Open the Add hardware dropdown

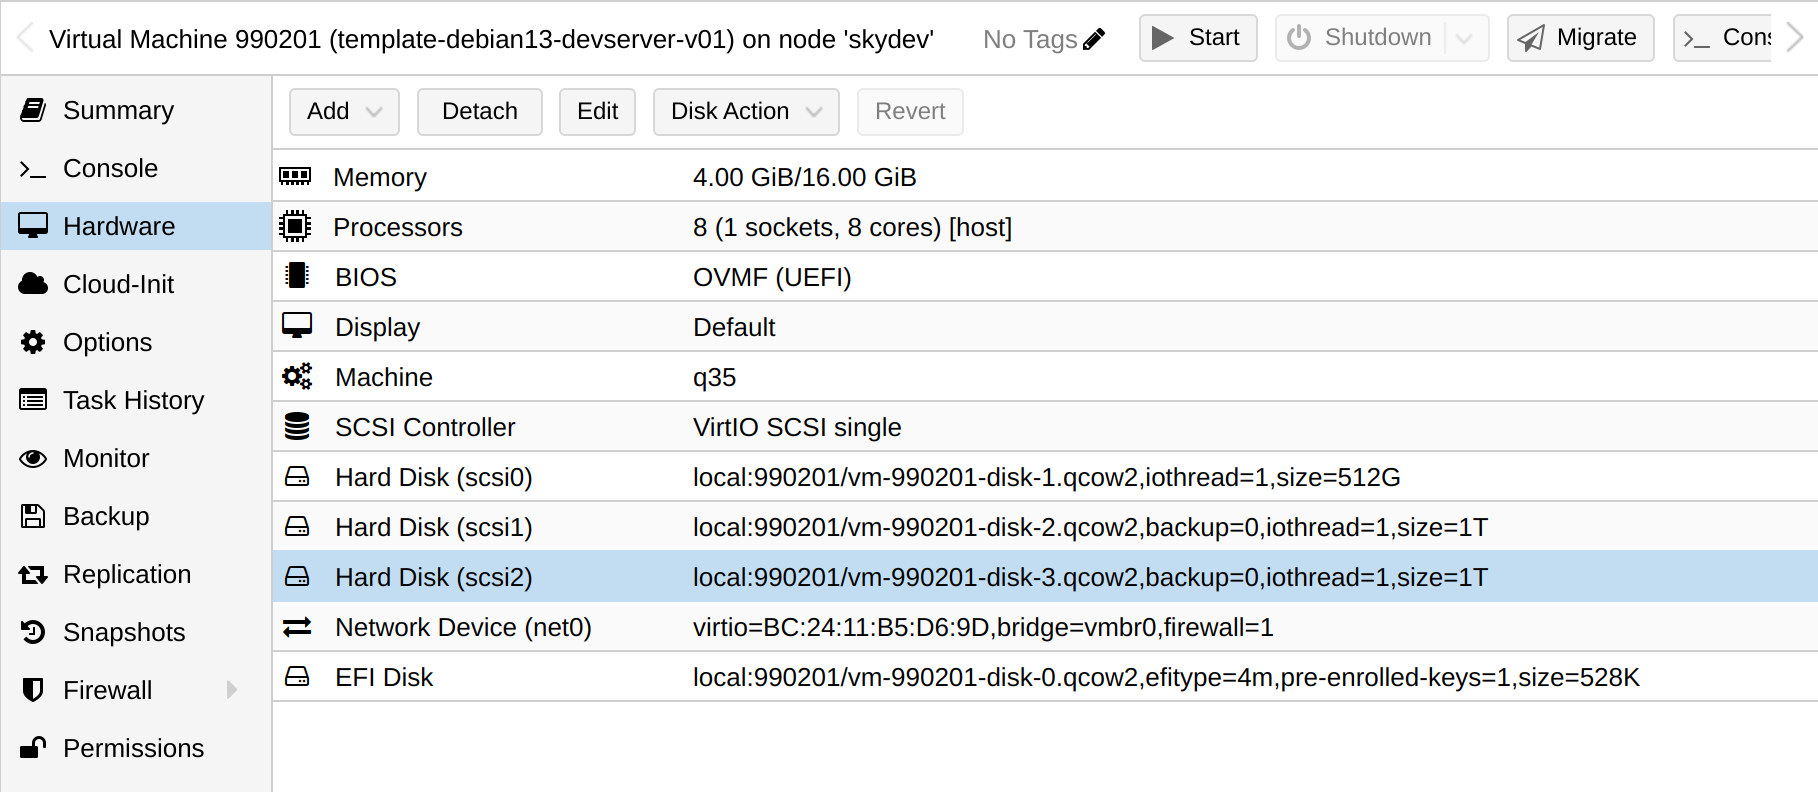[344, 111]
